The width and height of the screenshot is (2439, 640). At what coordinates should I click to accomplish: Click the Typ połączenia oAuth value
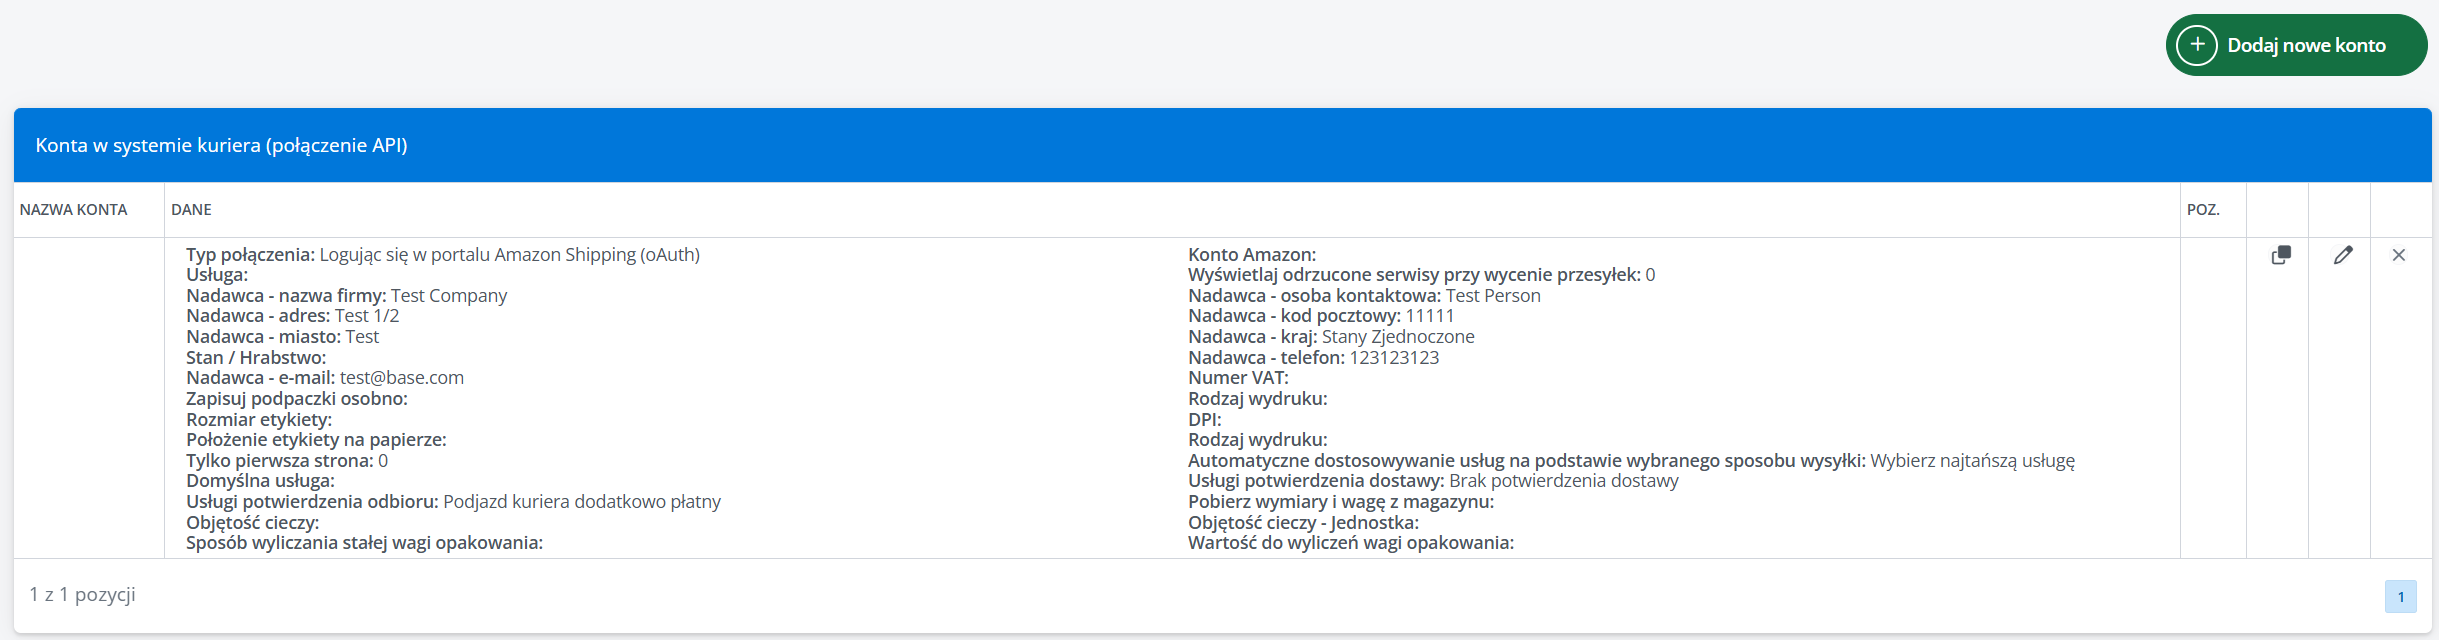509,255
